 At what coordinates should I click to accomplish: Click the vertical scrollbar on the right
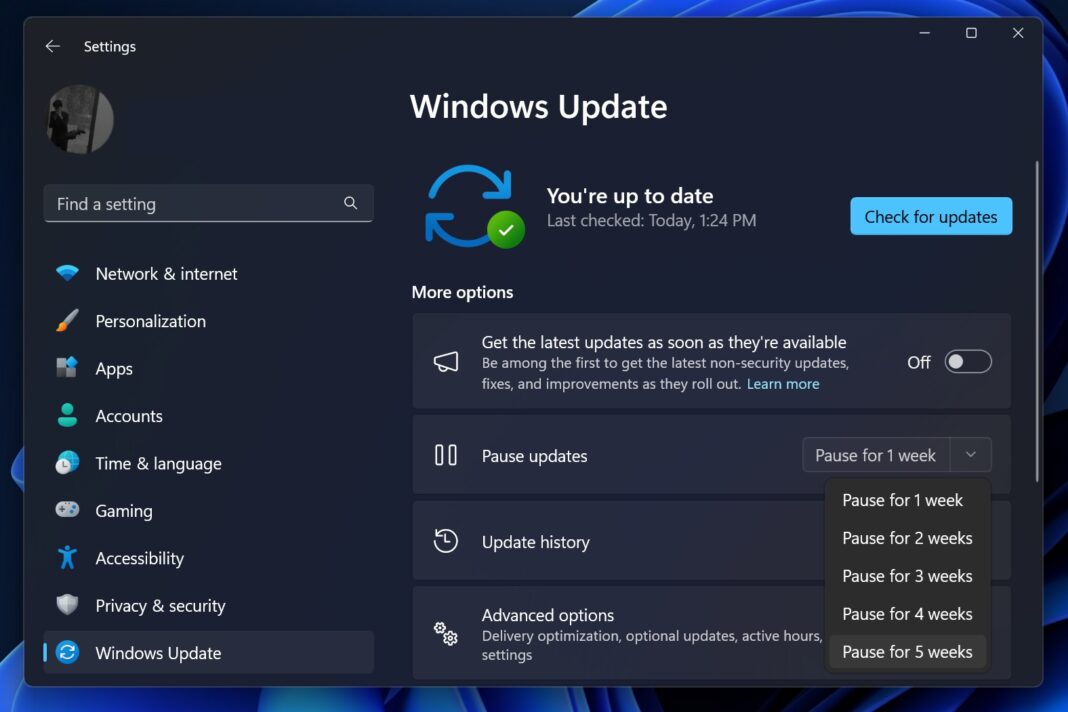pos(1037,322)
